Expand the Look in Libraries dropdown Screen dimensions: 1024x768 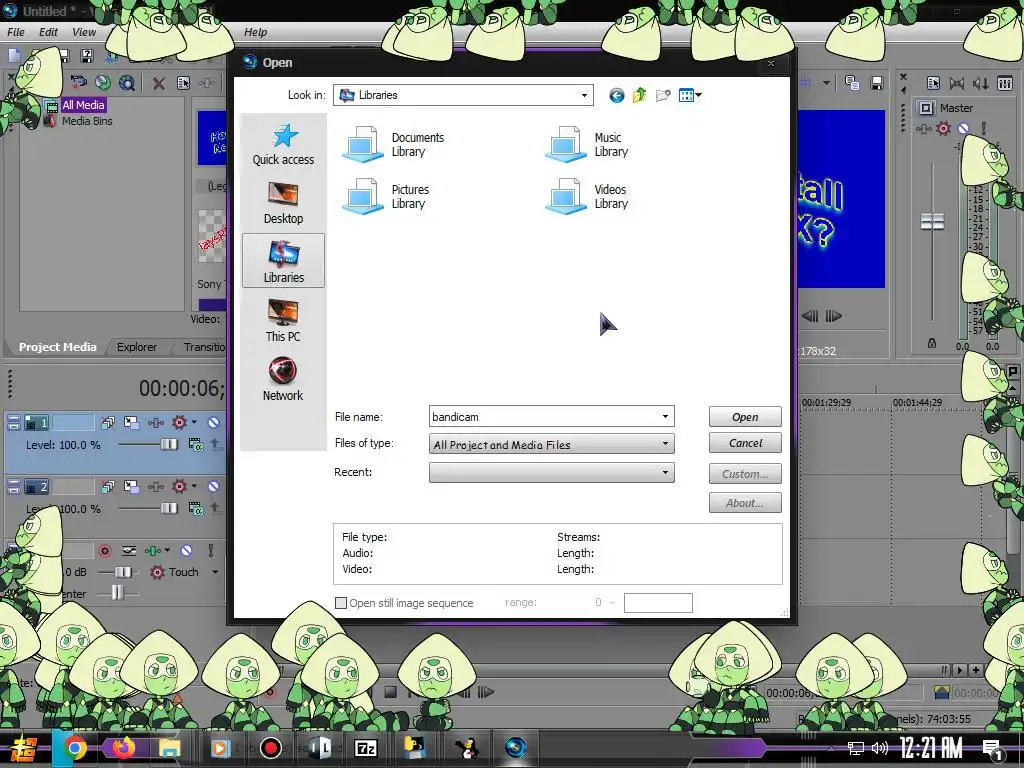coord(584,95)
